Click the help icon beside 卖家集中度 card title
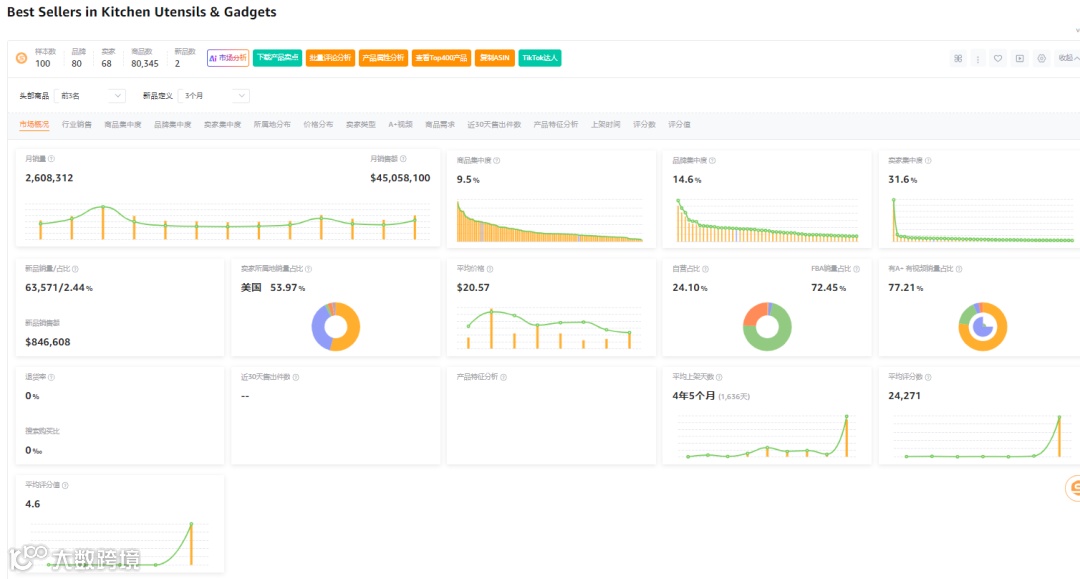 point(928,160)
